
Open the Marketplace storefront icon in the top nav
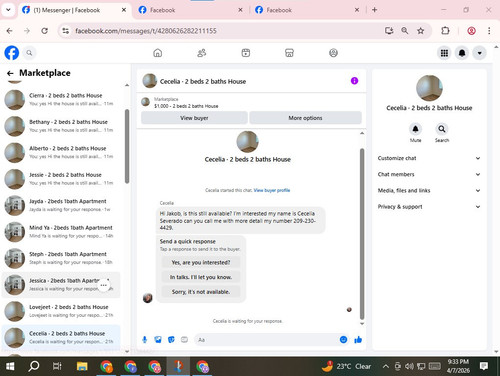[x=289, y=53]
